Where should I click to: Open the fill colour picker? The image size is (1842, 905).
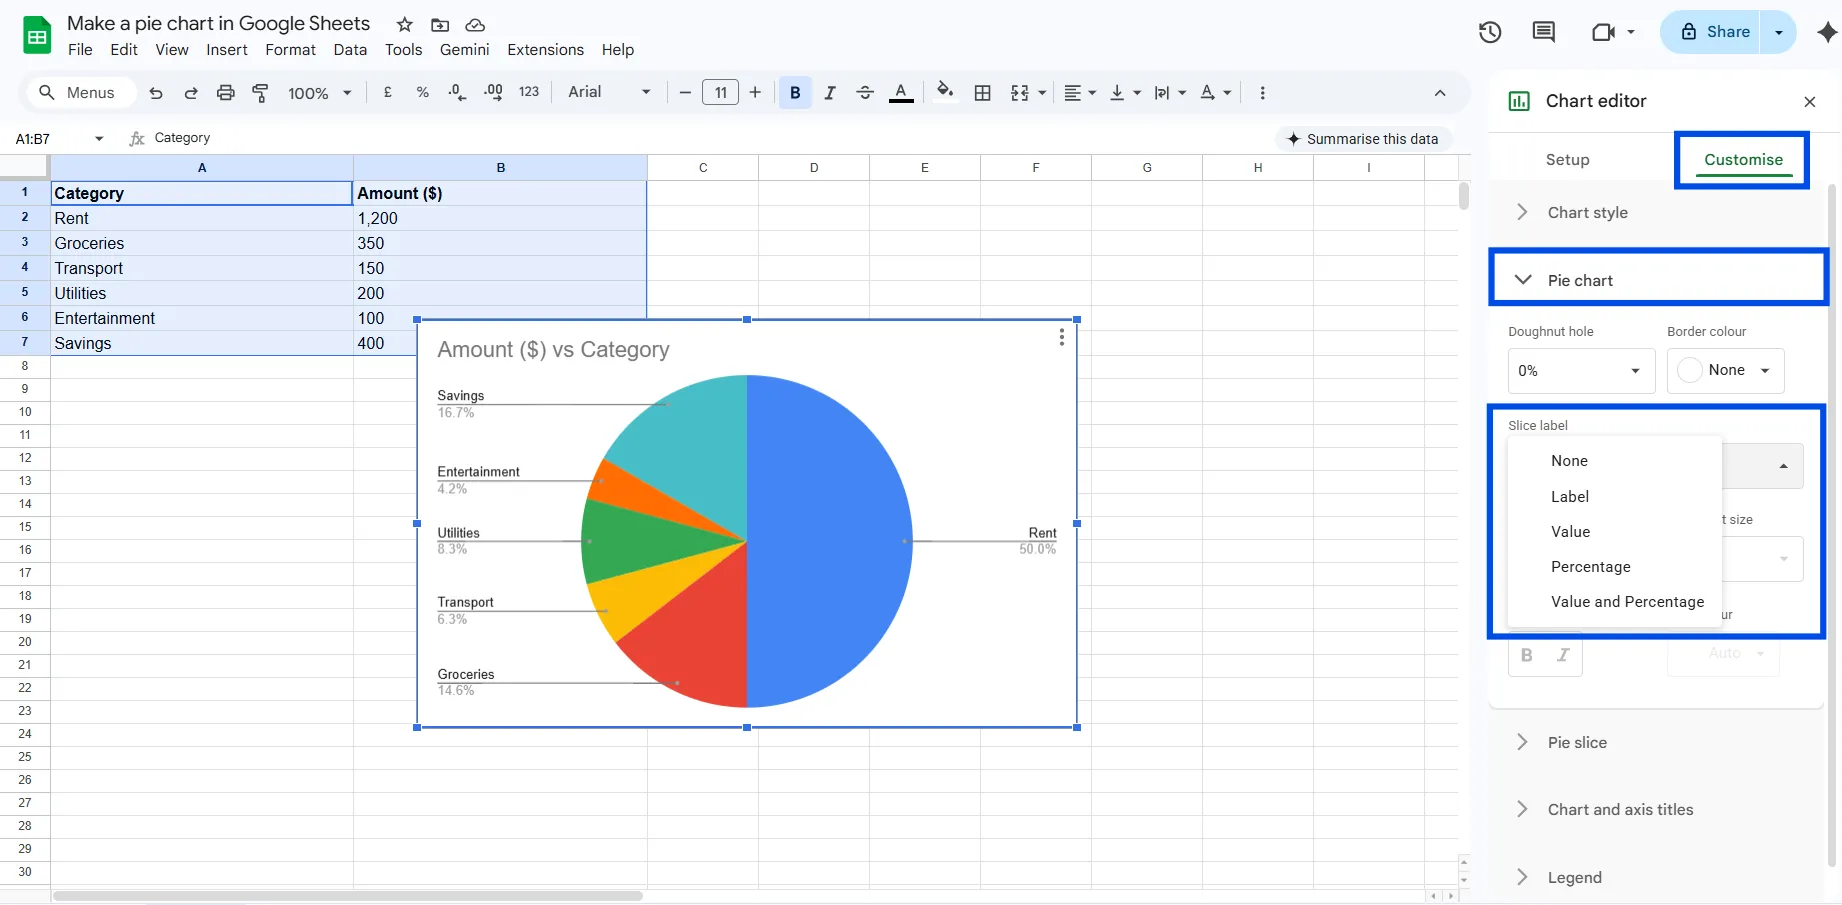(x=945, y=92)
